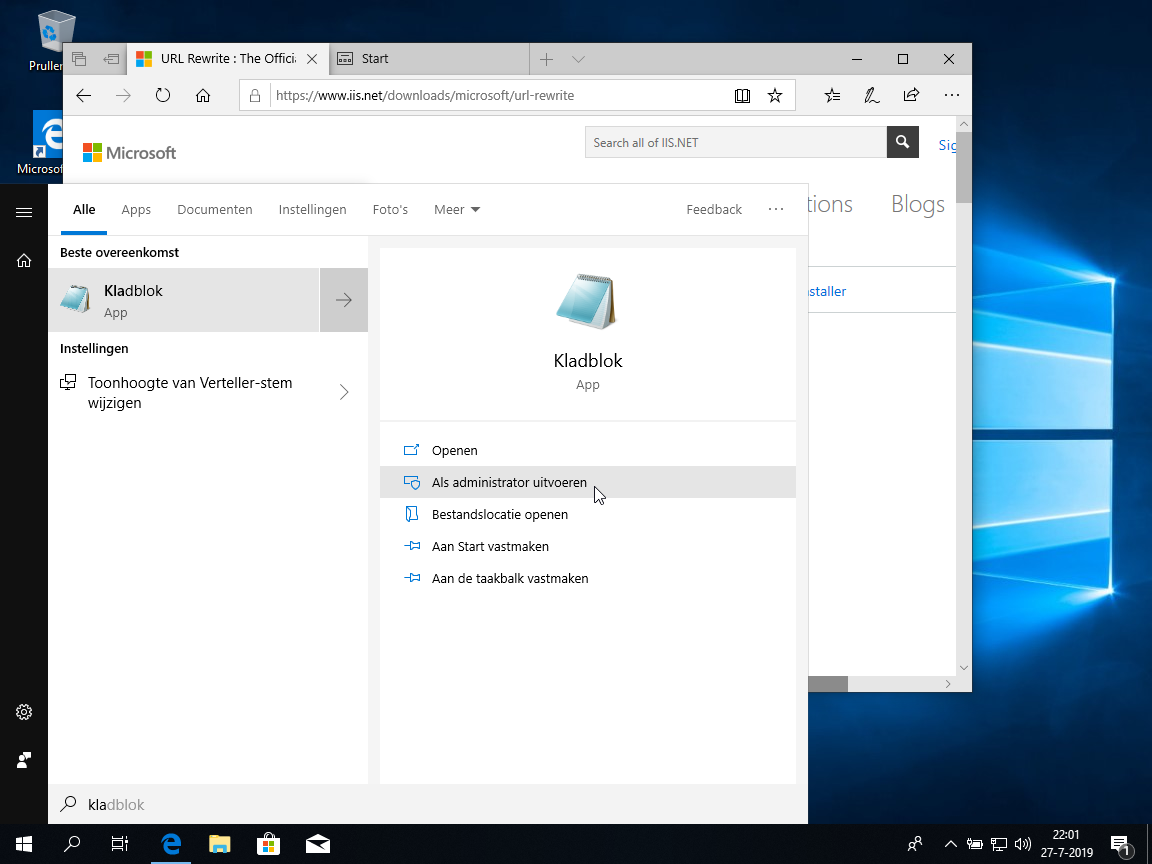
Task: Open the Edge settings and more menu
Action: coord(951,96)
